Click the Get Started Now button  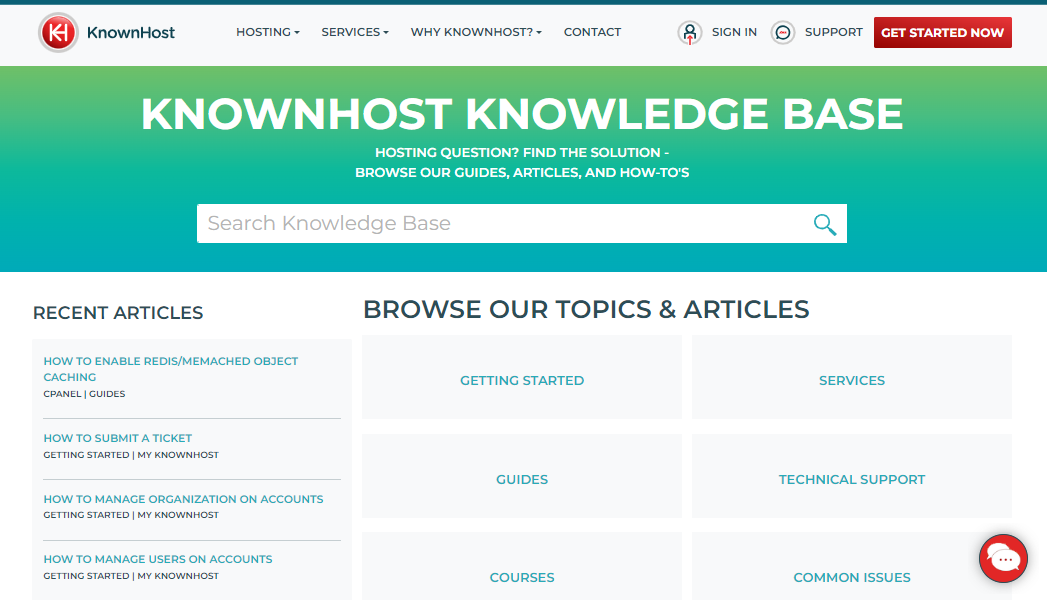pos(942,33)
